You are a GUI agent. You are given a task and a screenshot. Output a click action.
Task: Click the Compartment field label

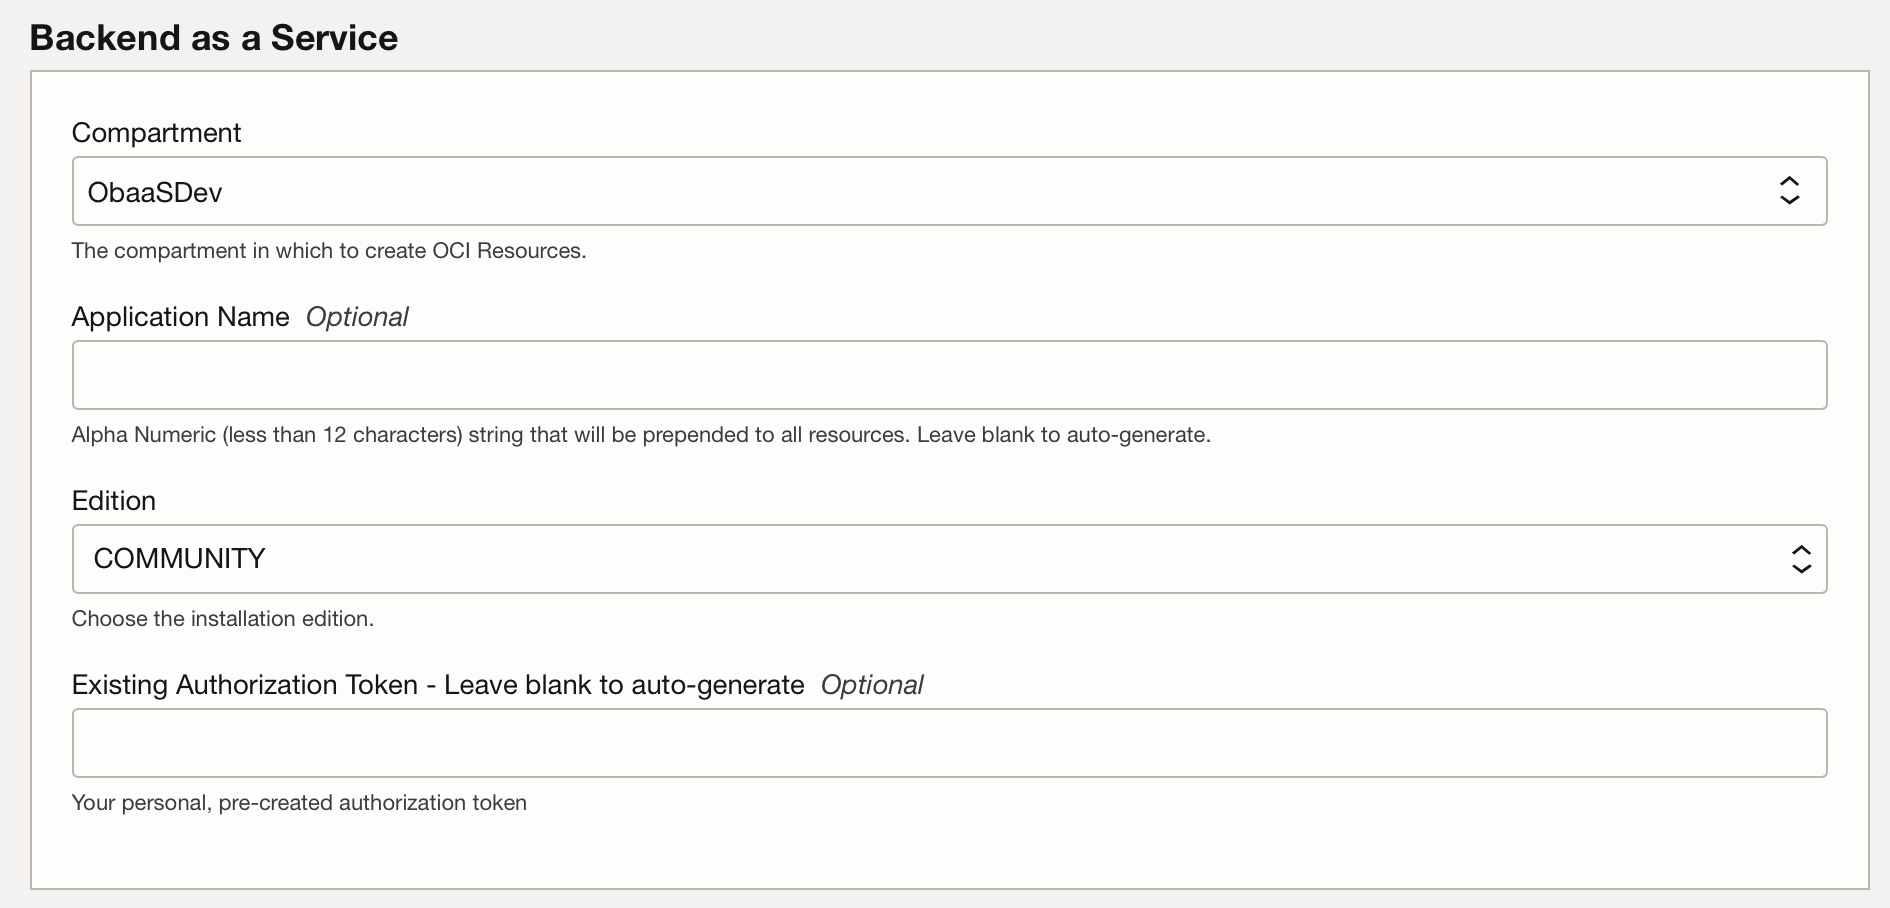[x=156, y=133]
